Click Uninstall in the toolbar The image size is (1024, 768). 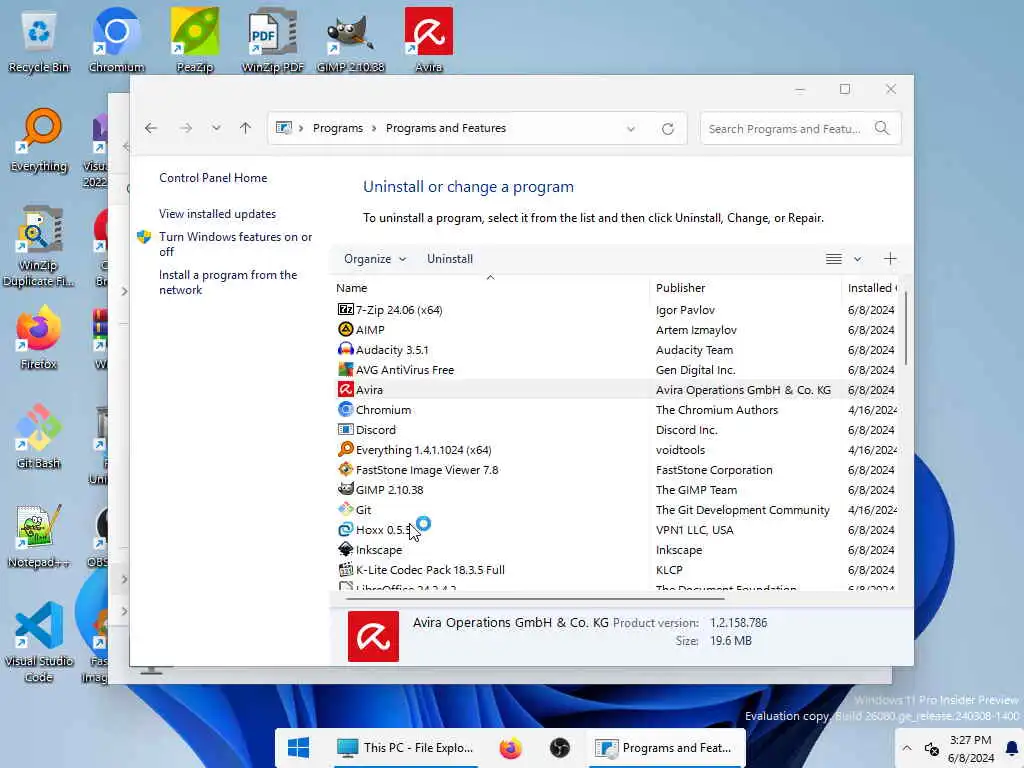tap(450, 259)
